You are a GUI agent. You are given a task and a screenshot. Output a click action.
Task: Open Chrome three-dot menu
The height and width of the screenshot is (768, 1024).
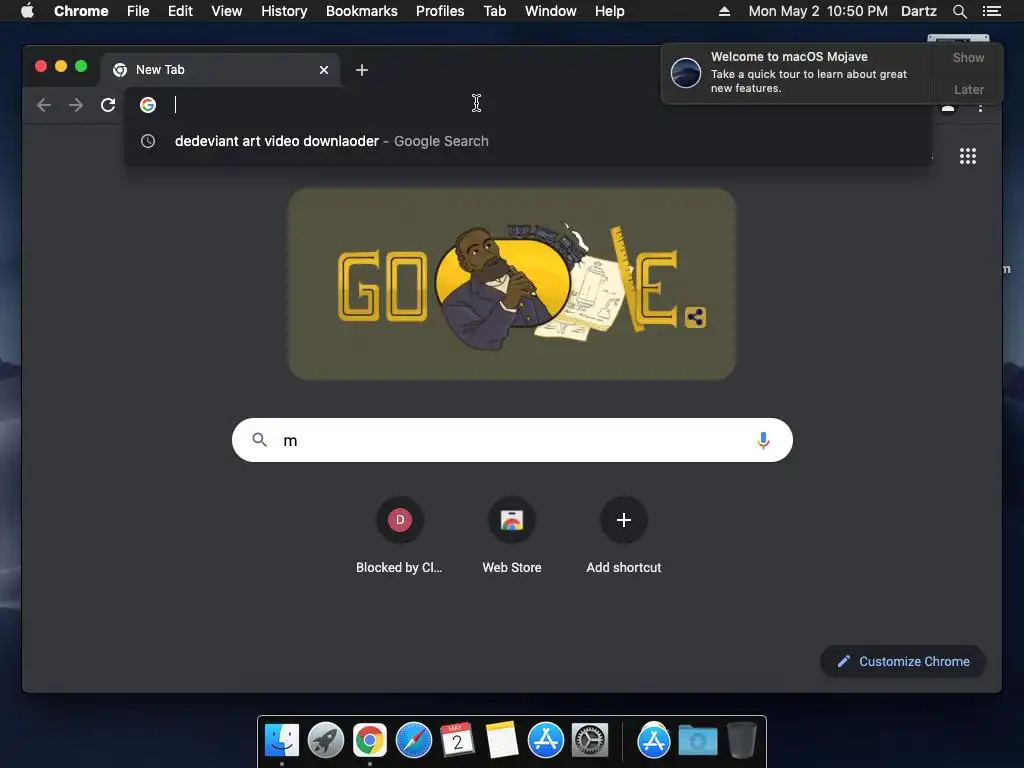click(980, 108)
